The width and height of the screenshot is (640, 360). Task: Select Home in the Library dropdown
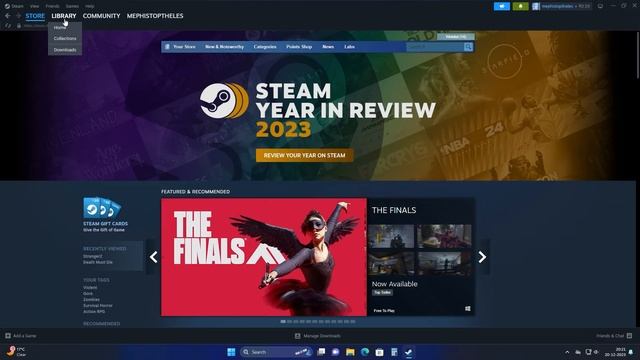coord(60,27)
